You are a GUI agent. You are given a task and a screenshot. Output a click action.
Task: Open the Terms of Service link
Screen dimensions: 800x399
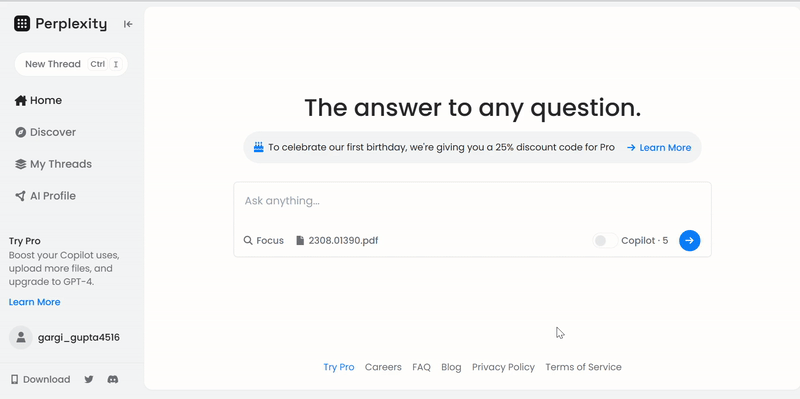584,367
